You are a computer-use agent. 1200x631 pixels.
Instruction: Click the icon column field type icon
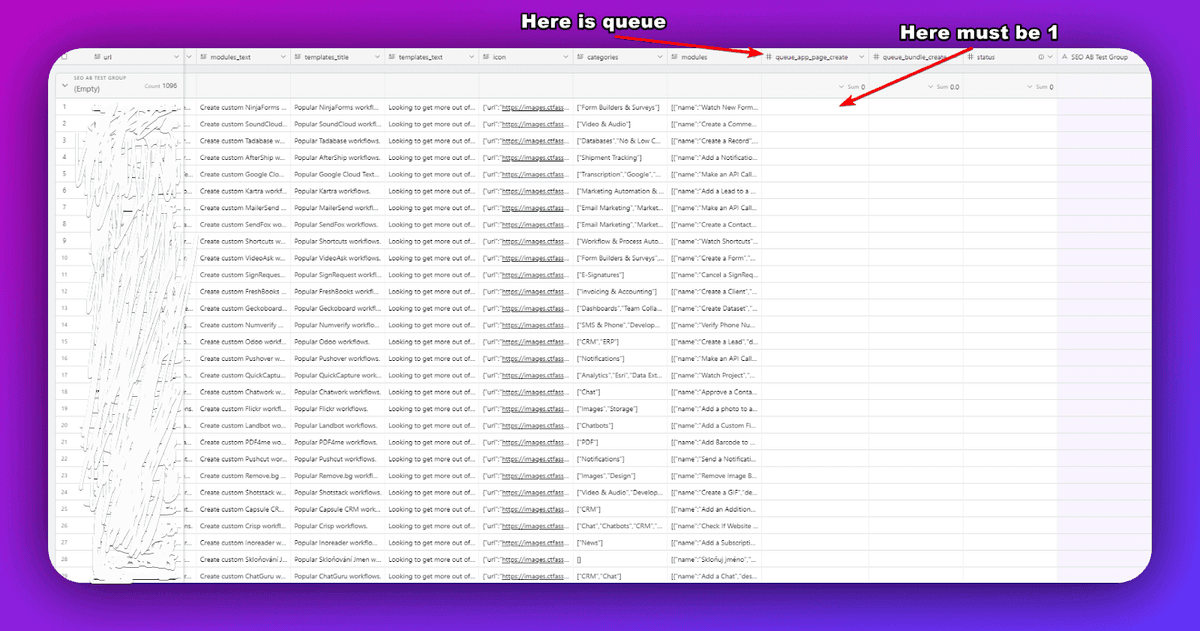(486, 58)
